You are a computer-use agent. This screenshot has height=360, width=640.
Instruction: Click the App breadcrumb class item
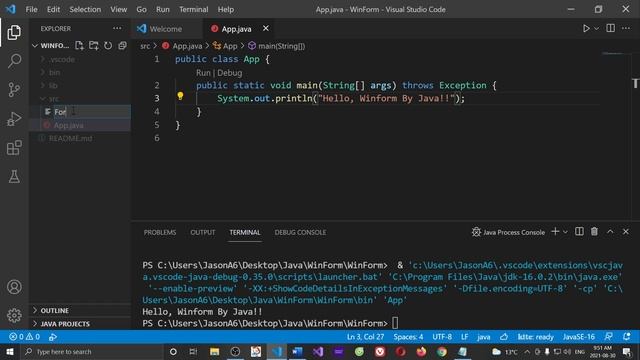226,46
